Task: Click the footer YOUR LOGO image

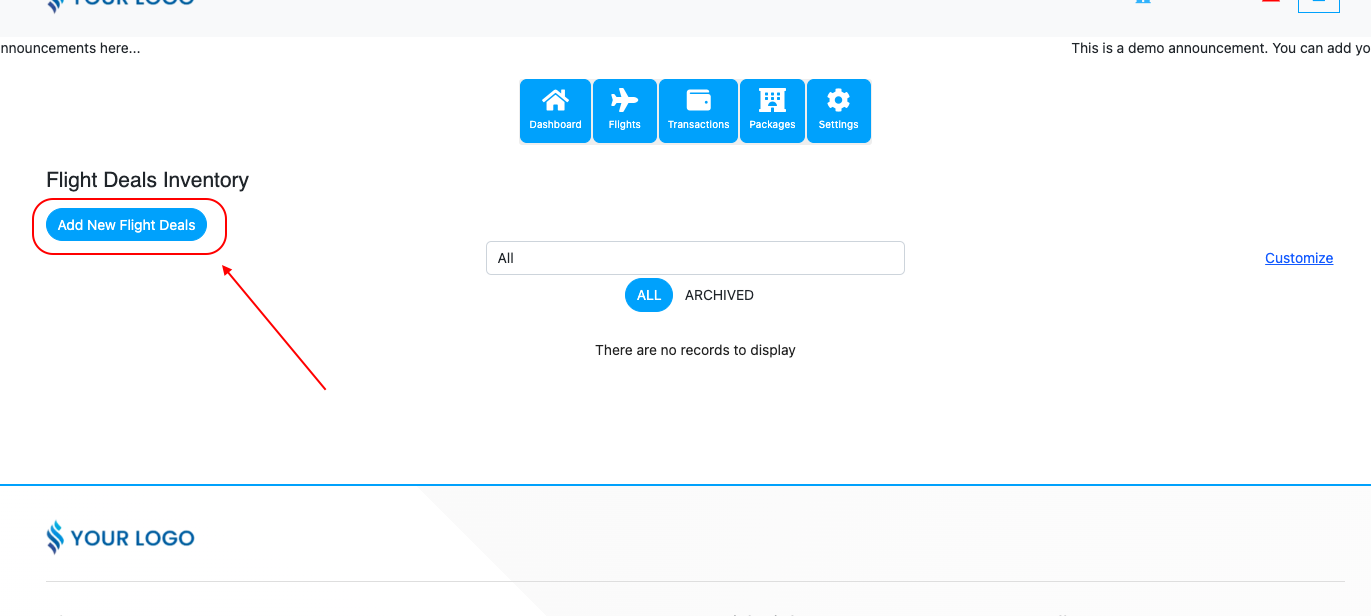Action: [120, 538]
